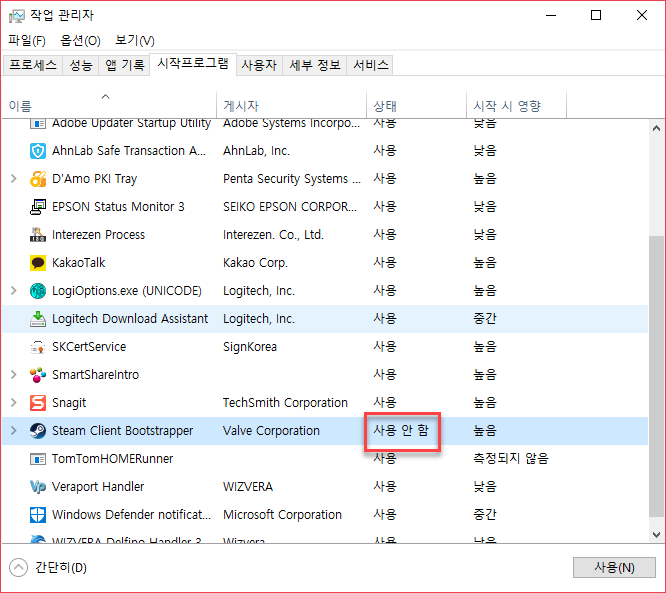Click the Valve Corporation publisher cell

(271, 431)
